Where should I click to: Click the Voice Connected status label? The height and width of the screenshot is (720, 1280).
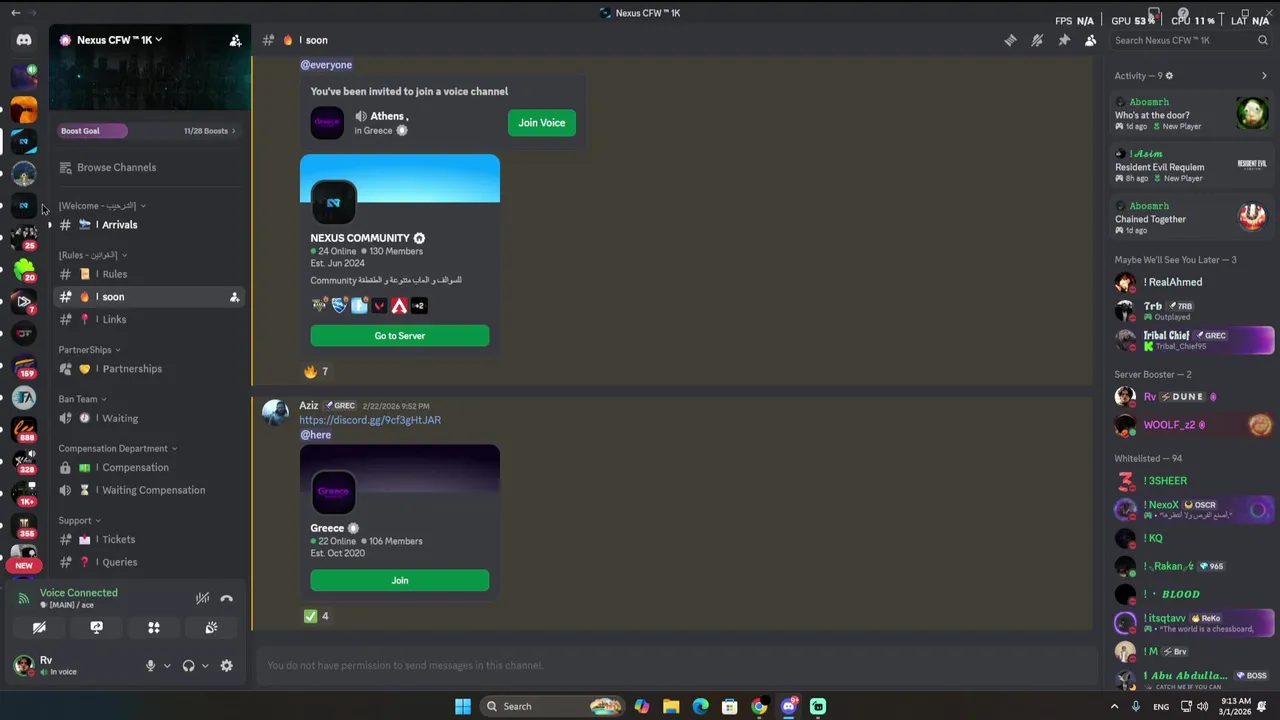(78, 593)
